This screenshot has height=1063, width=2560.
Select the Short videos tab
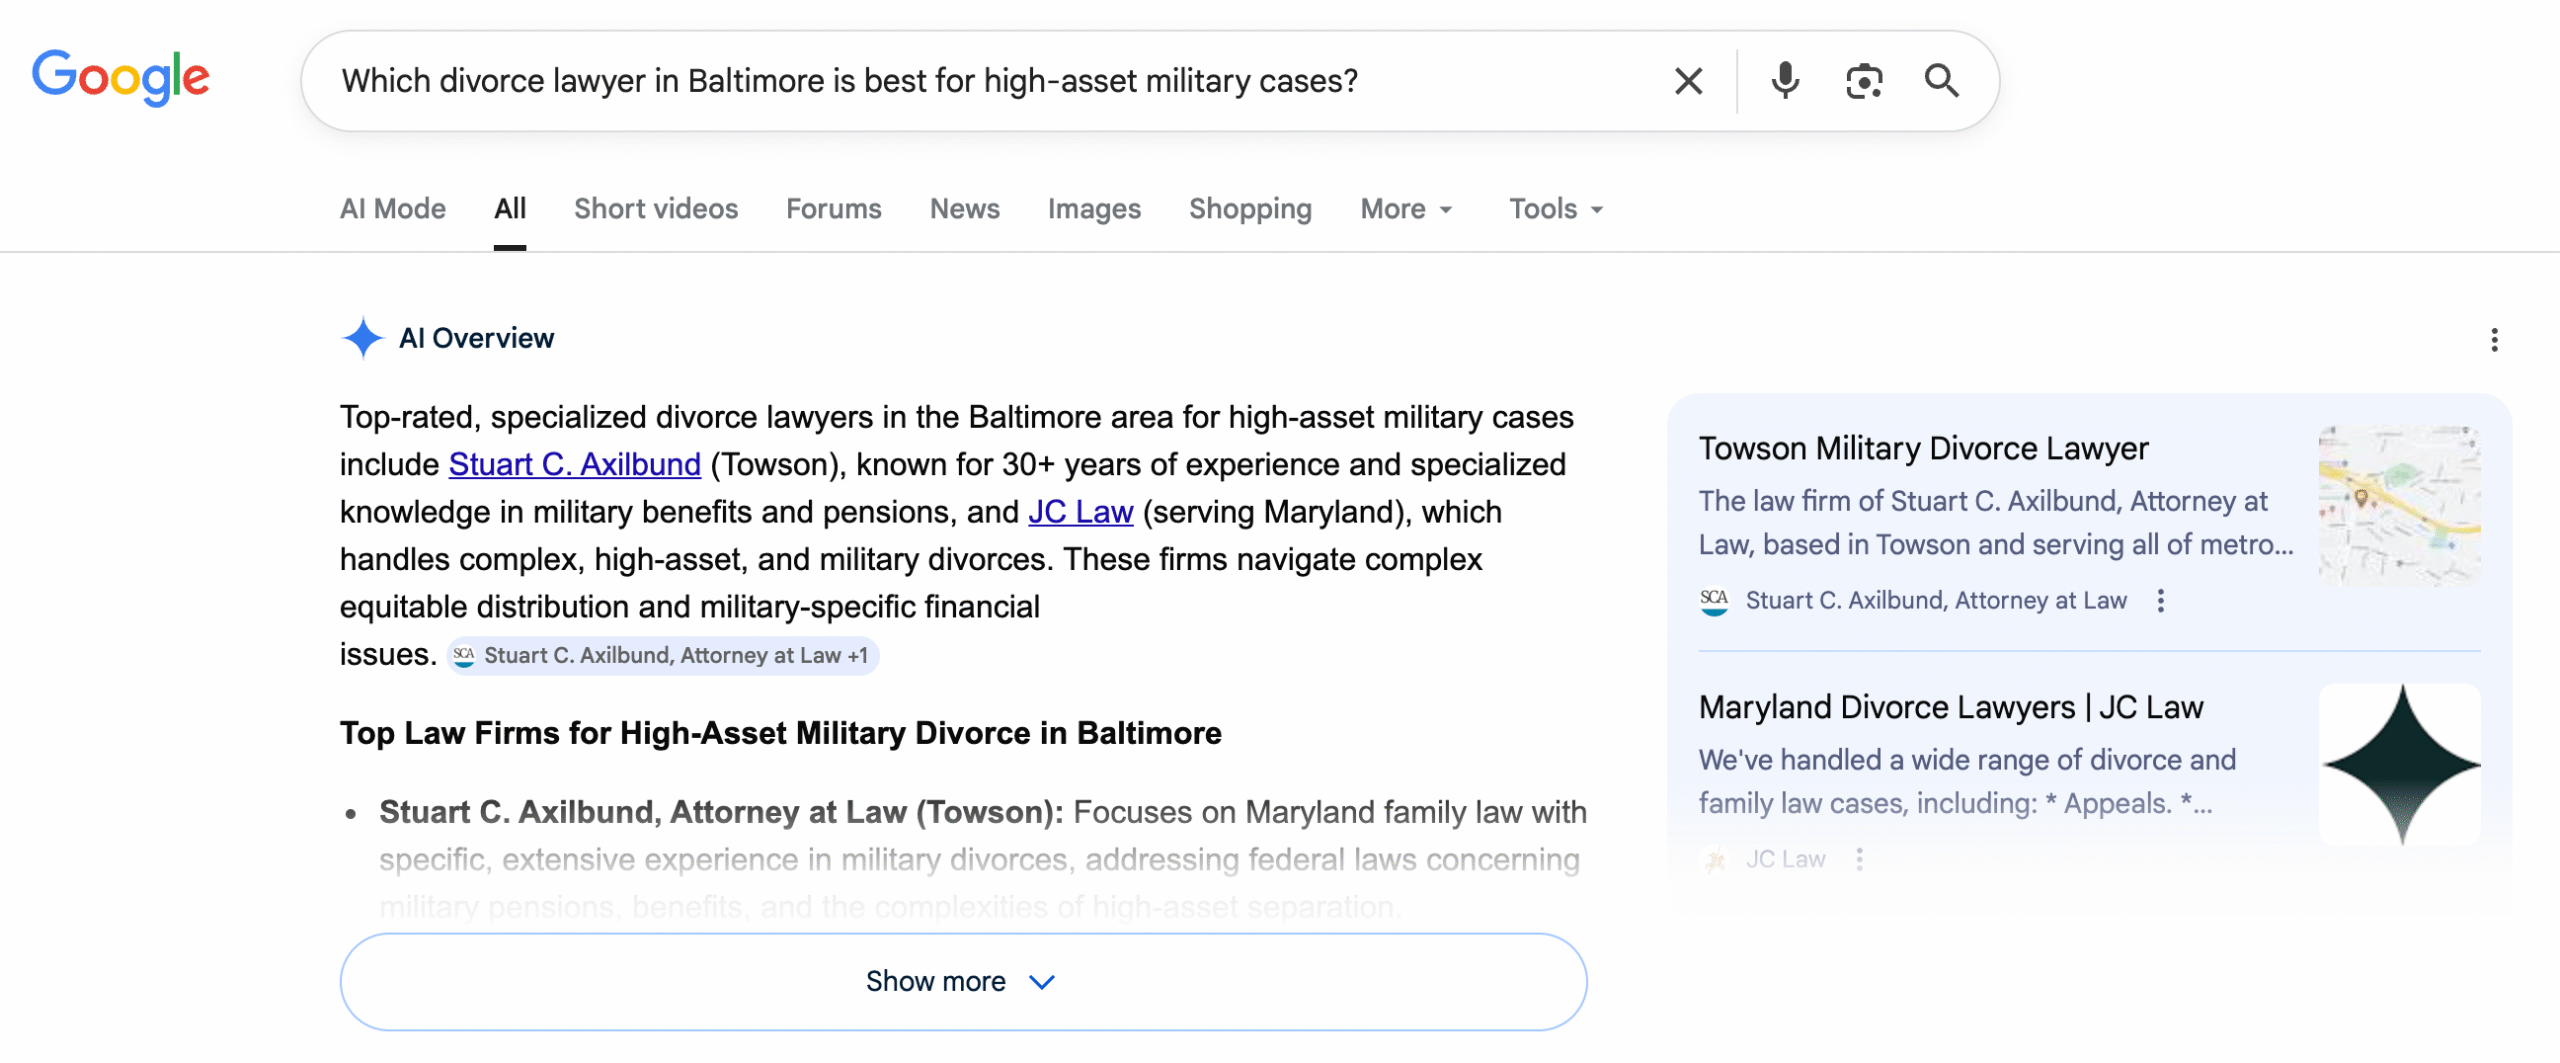tap(655, 209)
